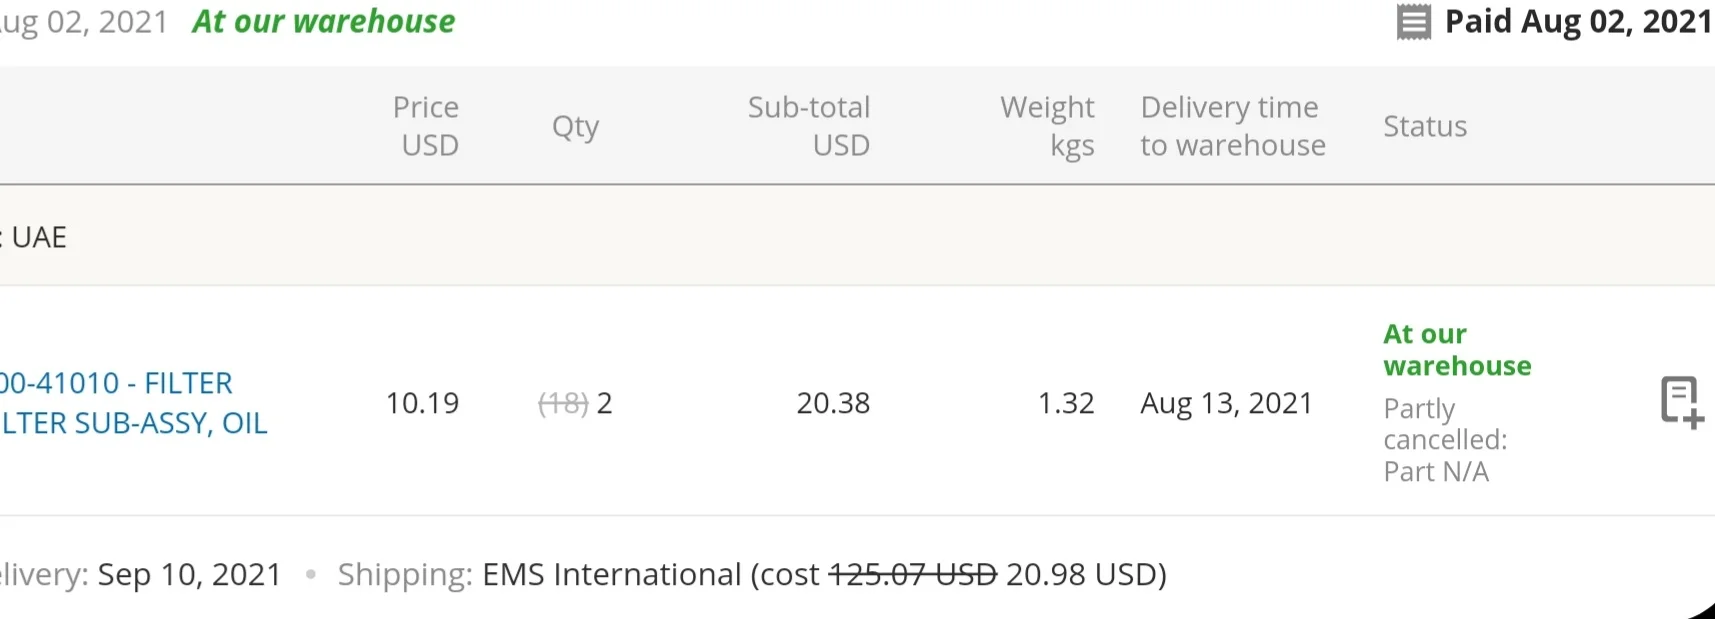1715x619 pixels.
Task: Click the struck-through 125.07 USD cost
Action: [x=913, y=574]
